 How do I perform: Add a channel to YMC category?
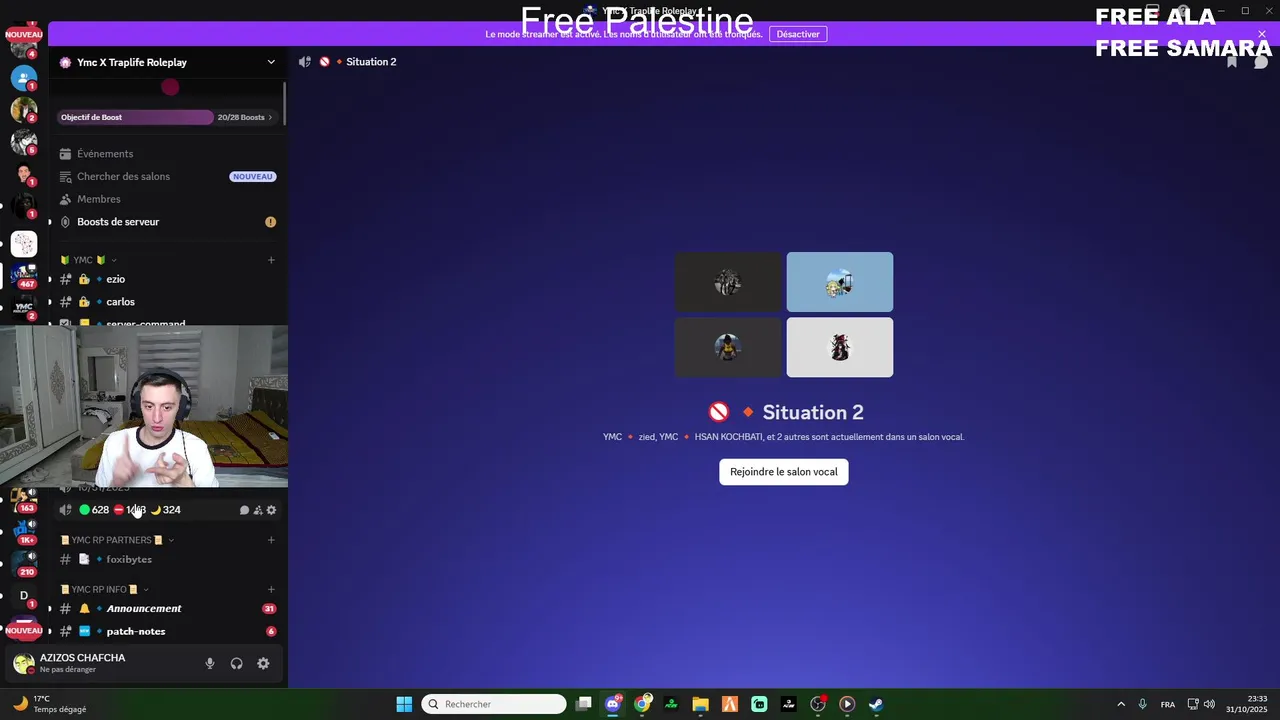point(271,260)
